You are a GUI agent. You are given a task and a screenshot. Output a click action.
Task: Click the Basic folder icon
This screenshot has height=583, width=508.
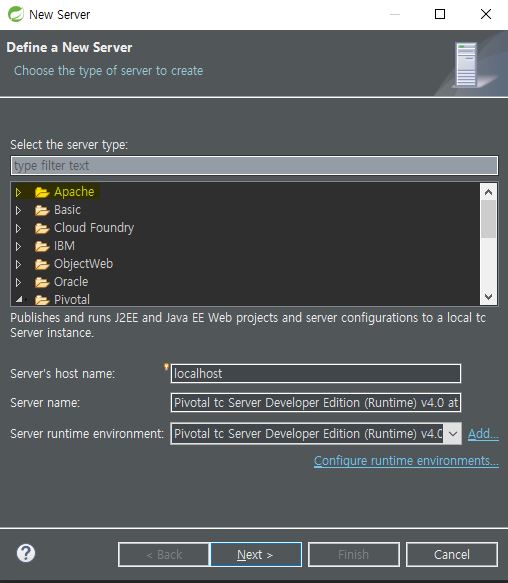42,210
